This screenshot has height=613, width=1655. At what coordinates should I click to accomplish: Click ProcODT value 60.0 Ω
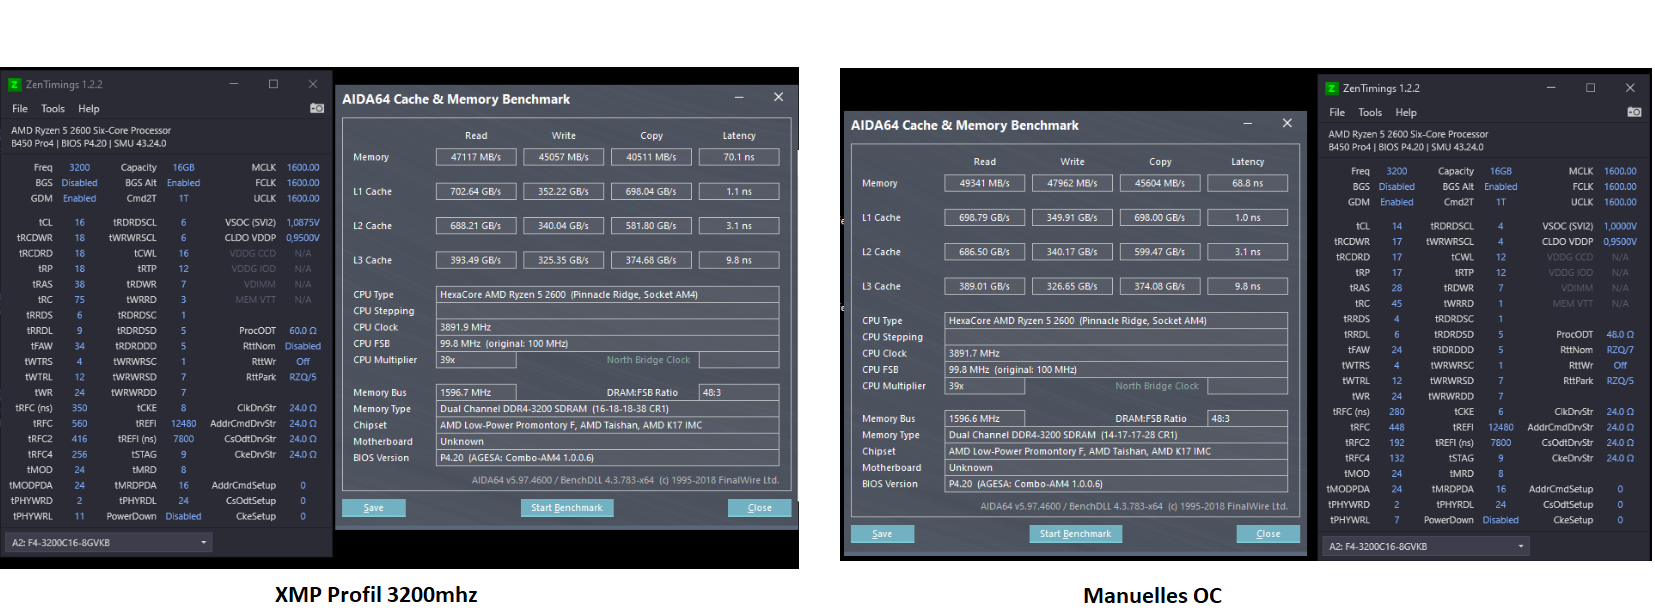[x=303, y=331]
